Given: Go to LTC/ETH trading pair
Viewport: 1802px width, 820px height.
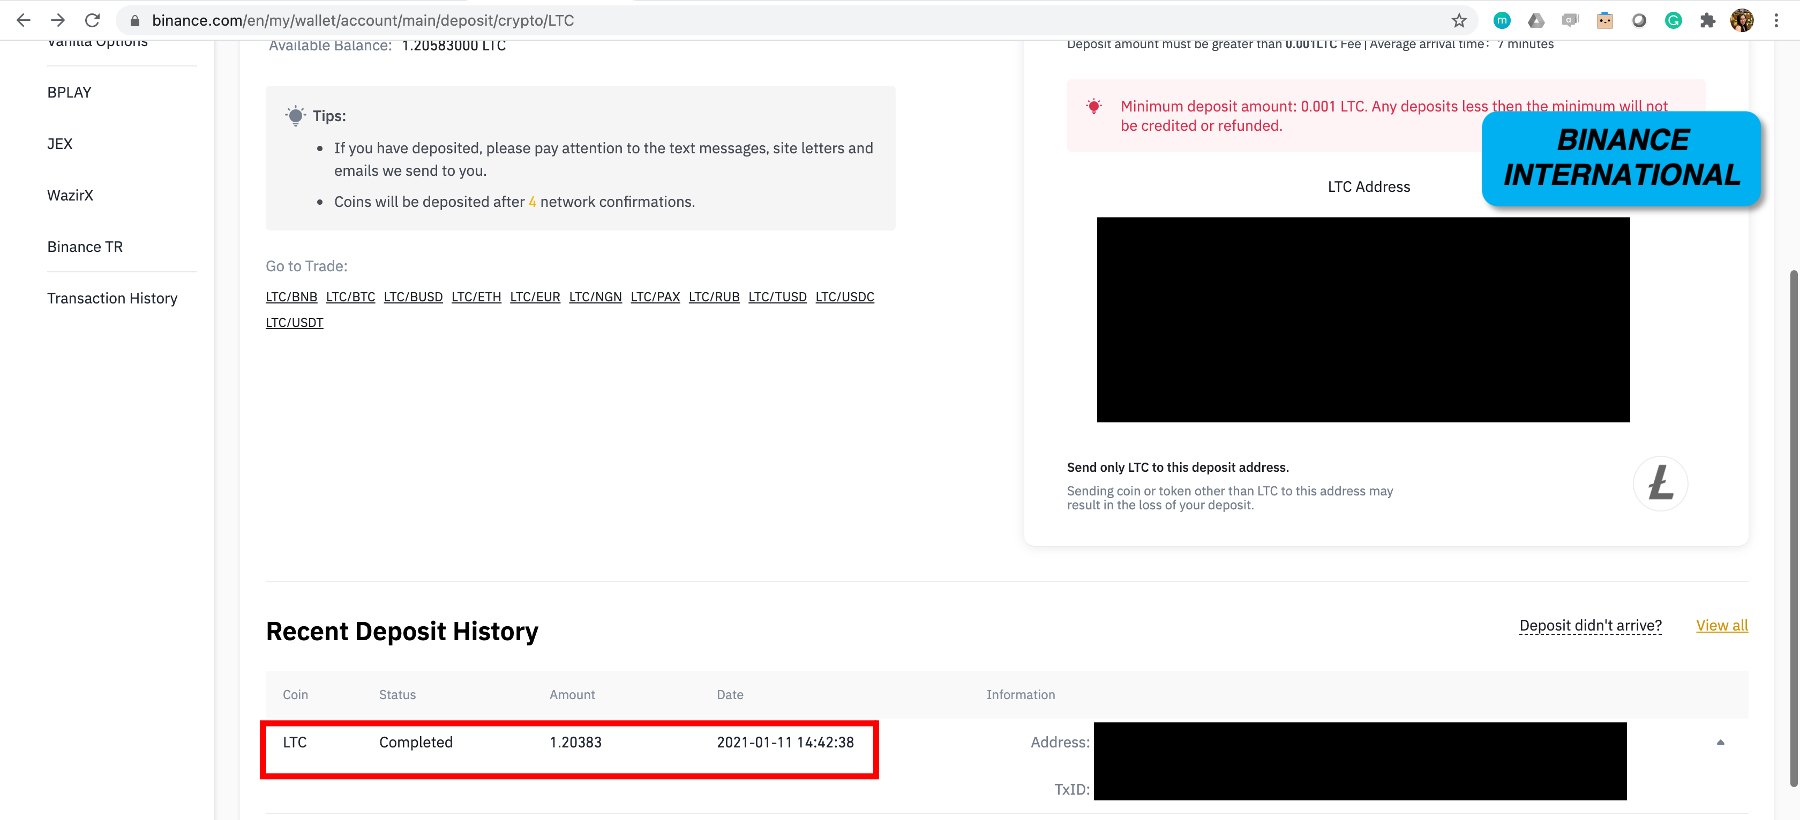Looking at the screenshot, I should point(476,297).
